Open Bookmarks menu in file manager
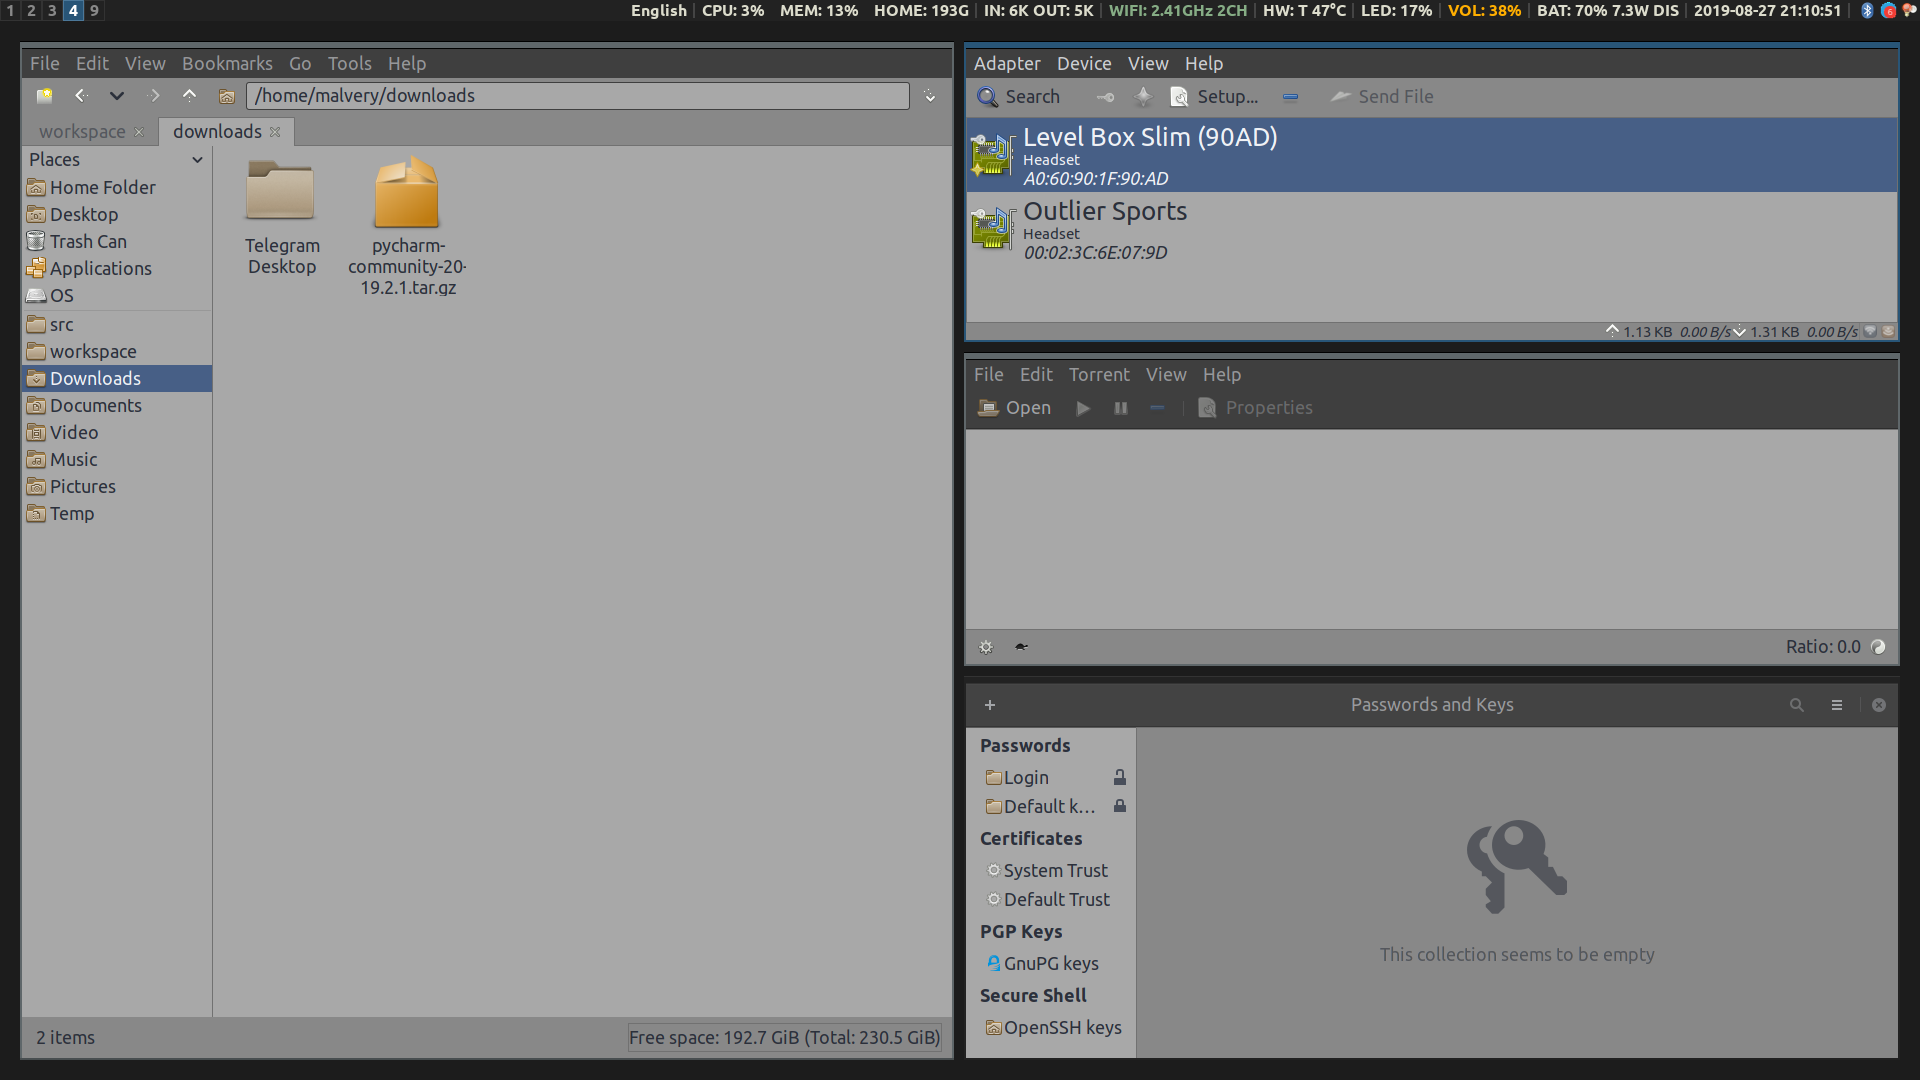Image resolution: width=1920 pixels, height=1080 pixels. (227, 63)
